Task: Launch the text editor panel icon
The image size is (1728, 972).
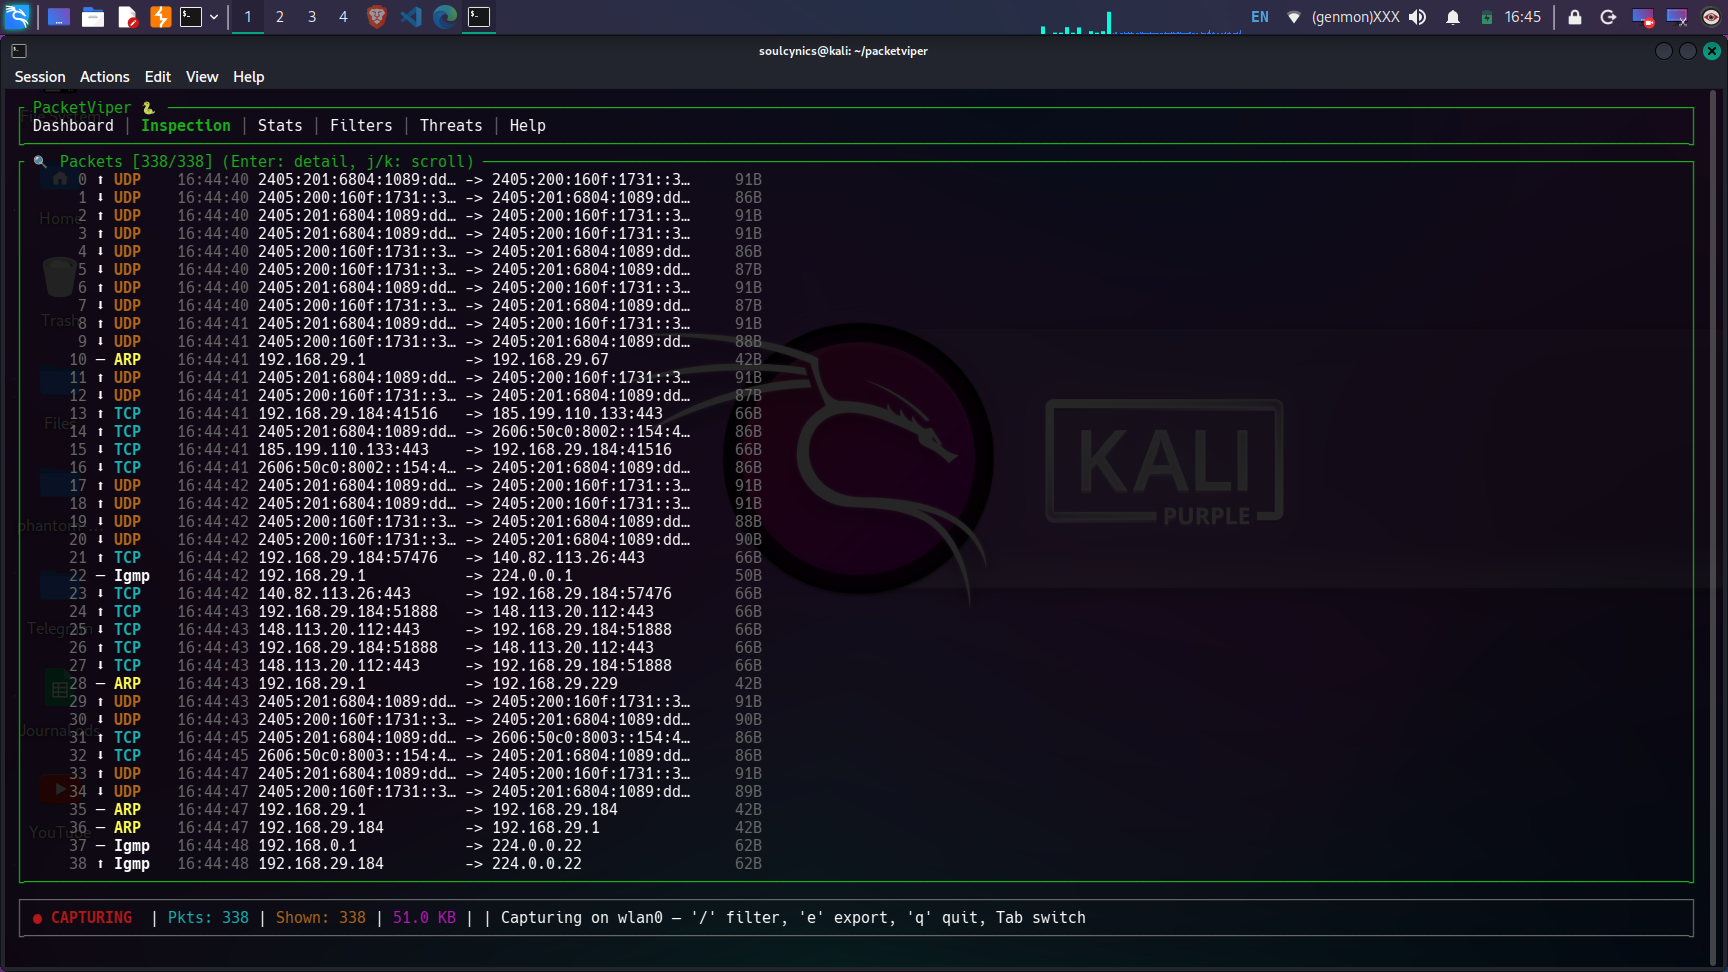Action: [127, 17]
